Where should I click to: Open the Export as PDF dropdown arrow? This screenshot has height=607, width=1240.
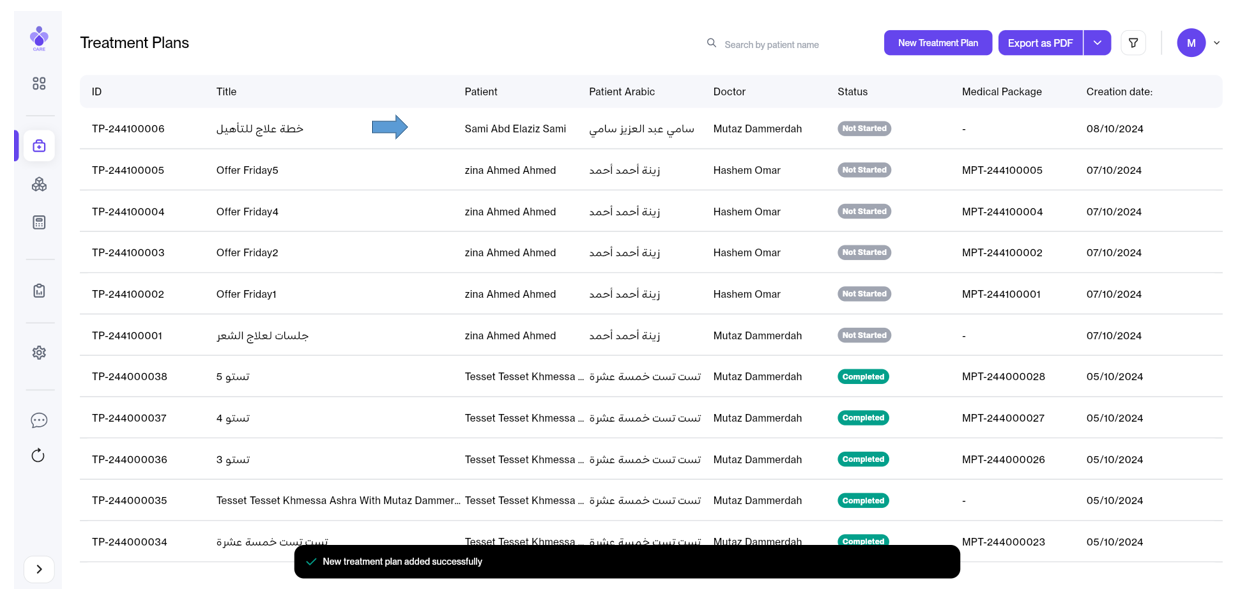coord(1097,43)
